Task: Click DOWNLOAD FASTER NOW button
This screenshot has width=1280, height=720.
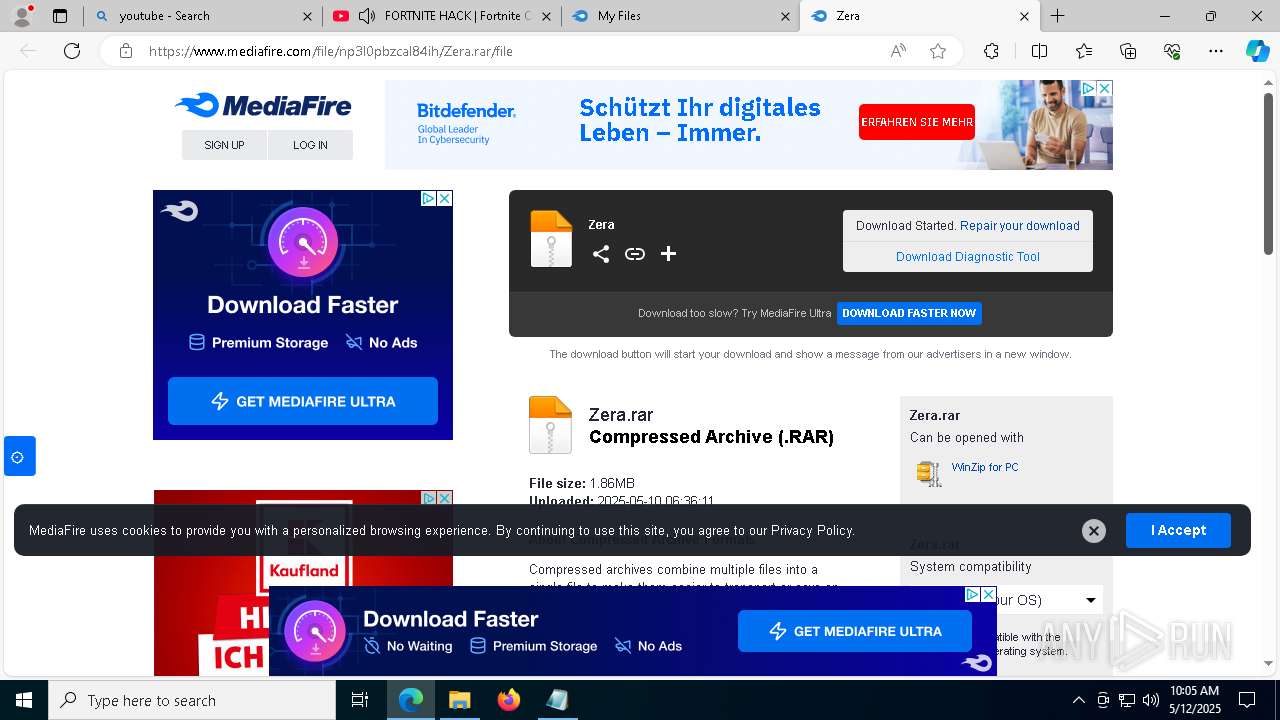Action: click(909, 313)
